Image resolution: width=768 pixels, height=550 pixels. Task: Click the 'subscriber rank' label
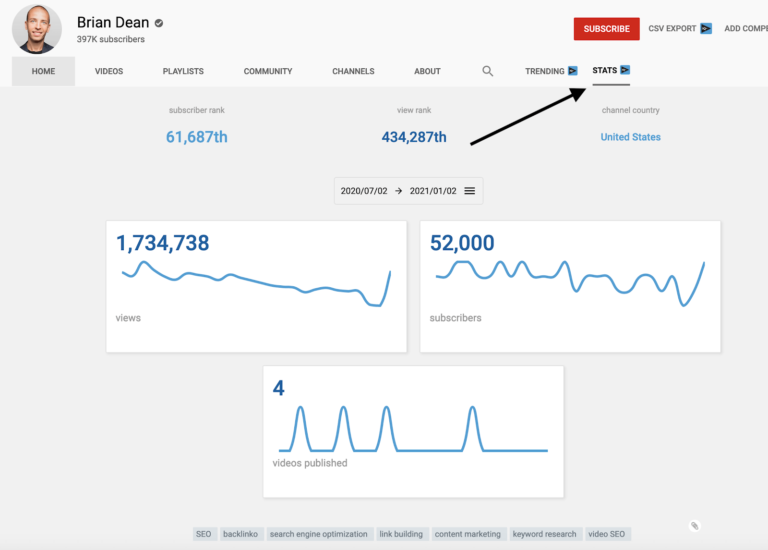click(197, 110)
